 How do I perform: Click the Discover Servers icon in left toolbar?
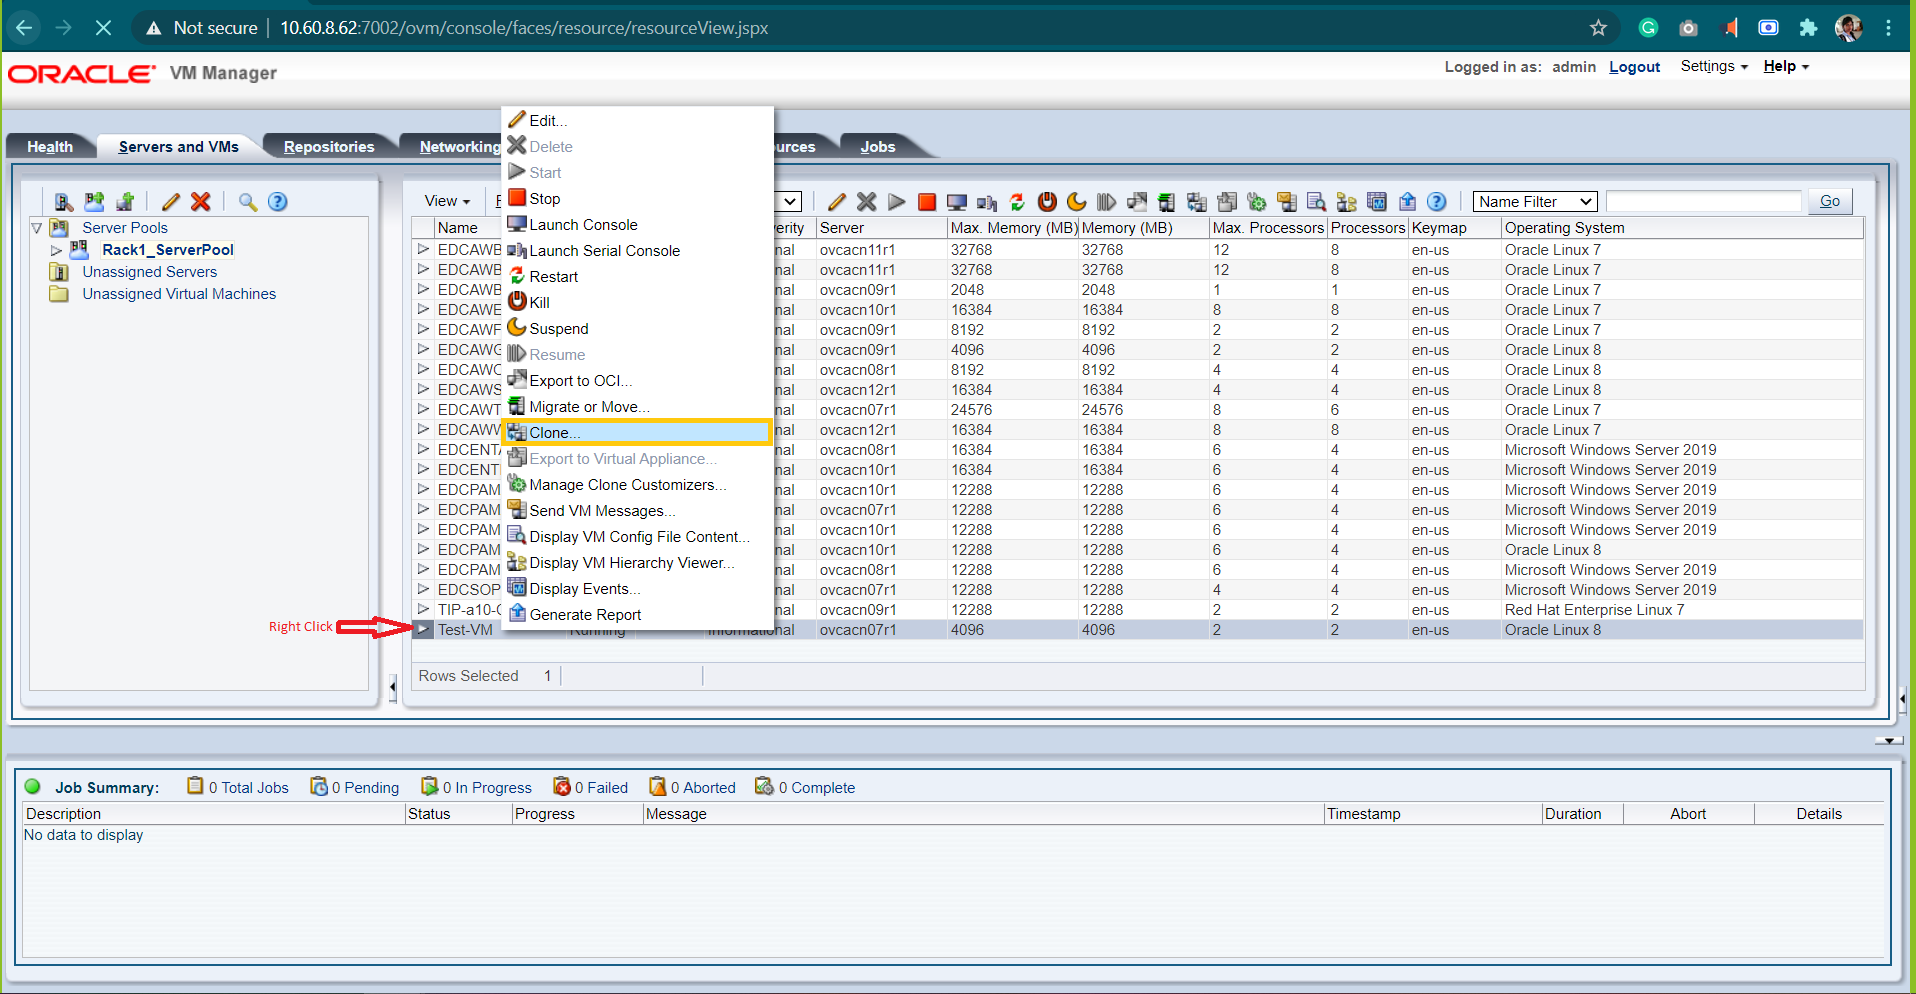[64, 202]
